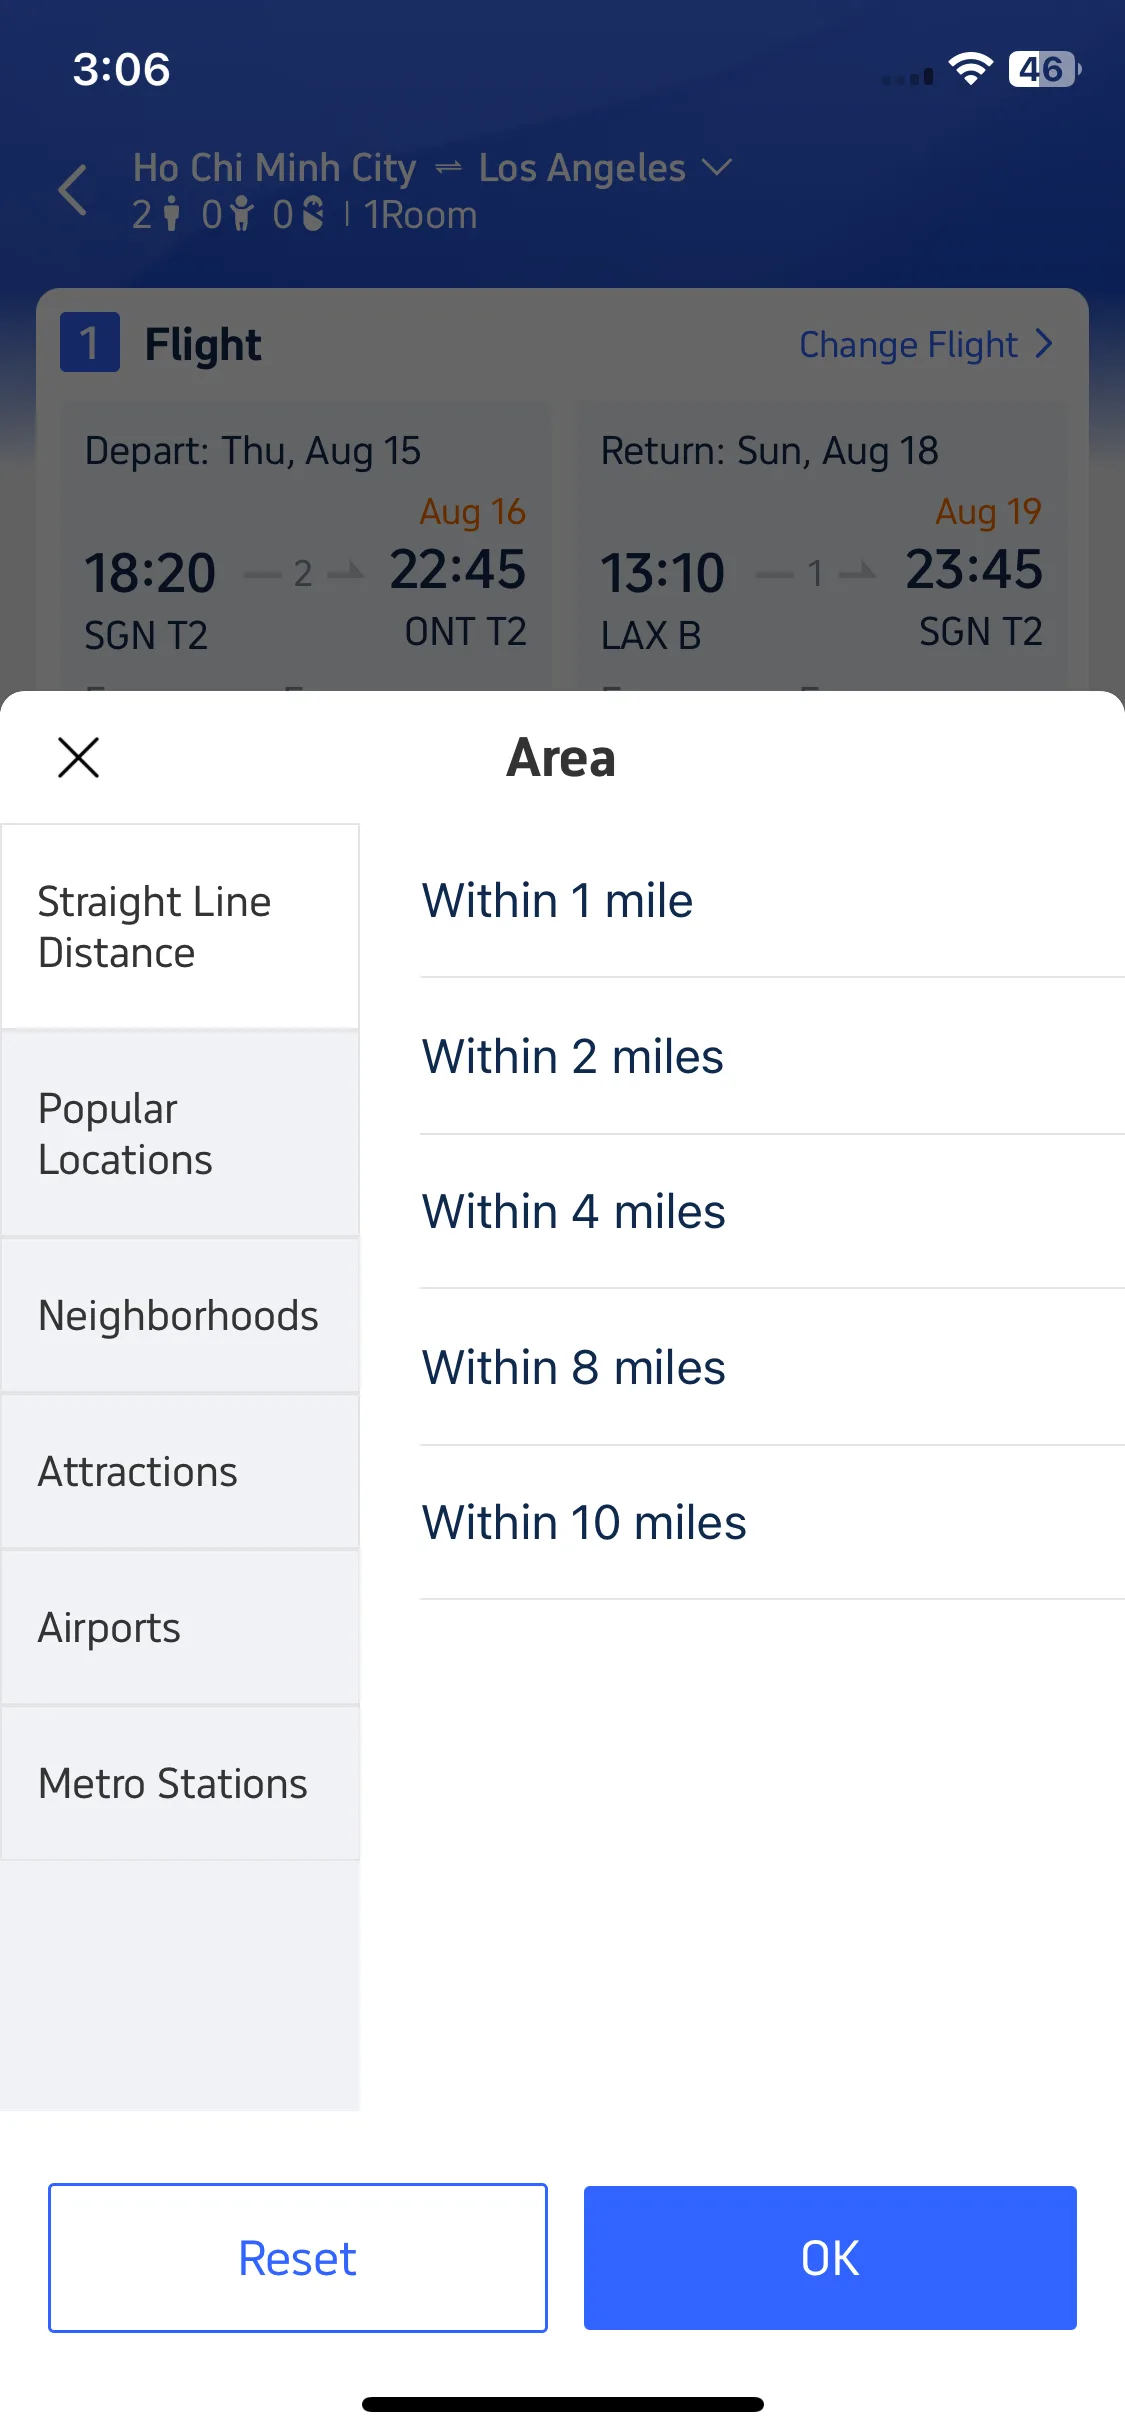
Task: Show Airports category
Action: coord(180,1628)
